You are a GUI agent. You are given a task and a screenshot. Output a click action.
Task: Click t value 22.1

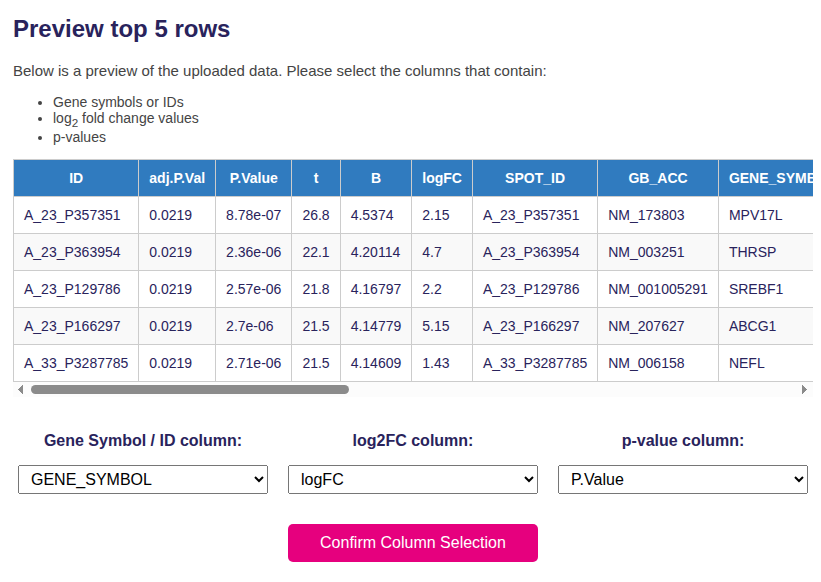(316, 252)
